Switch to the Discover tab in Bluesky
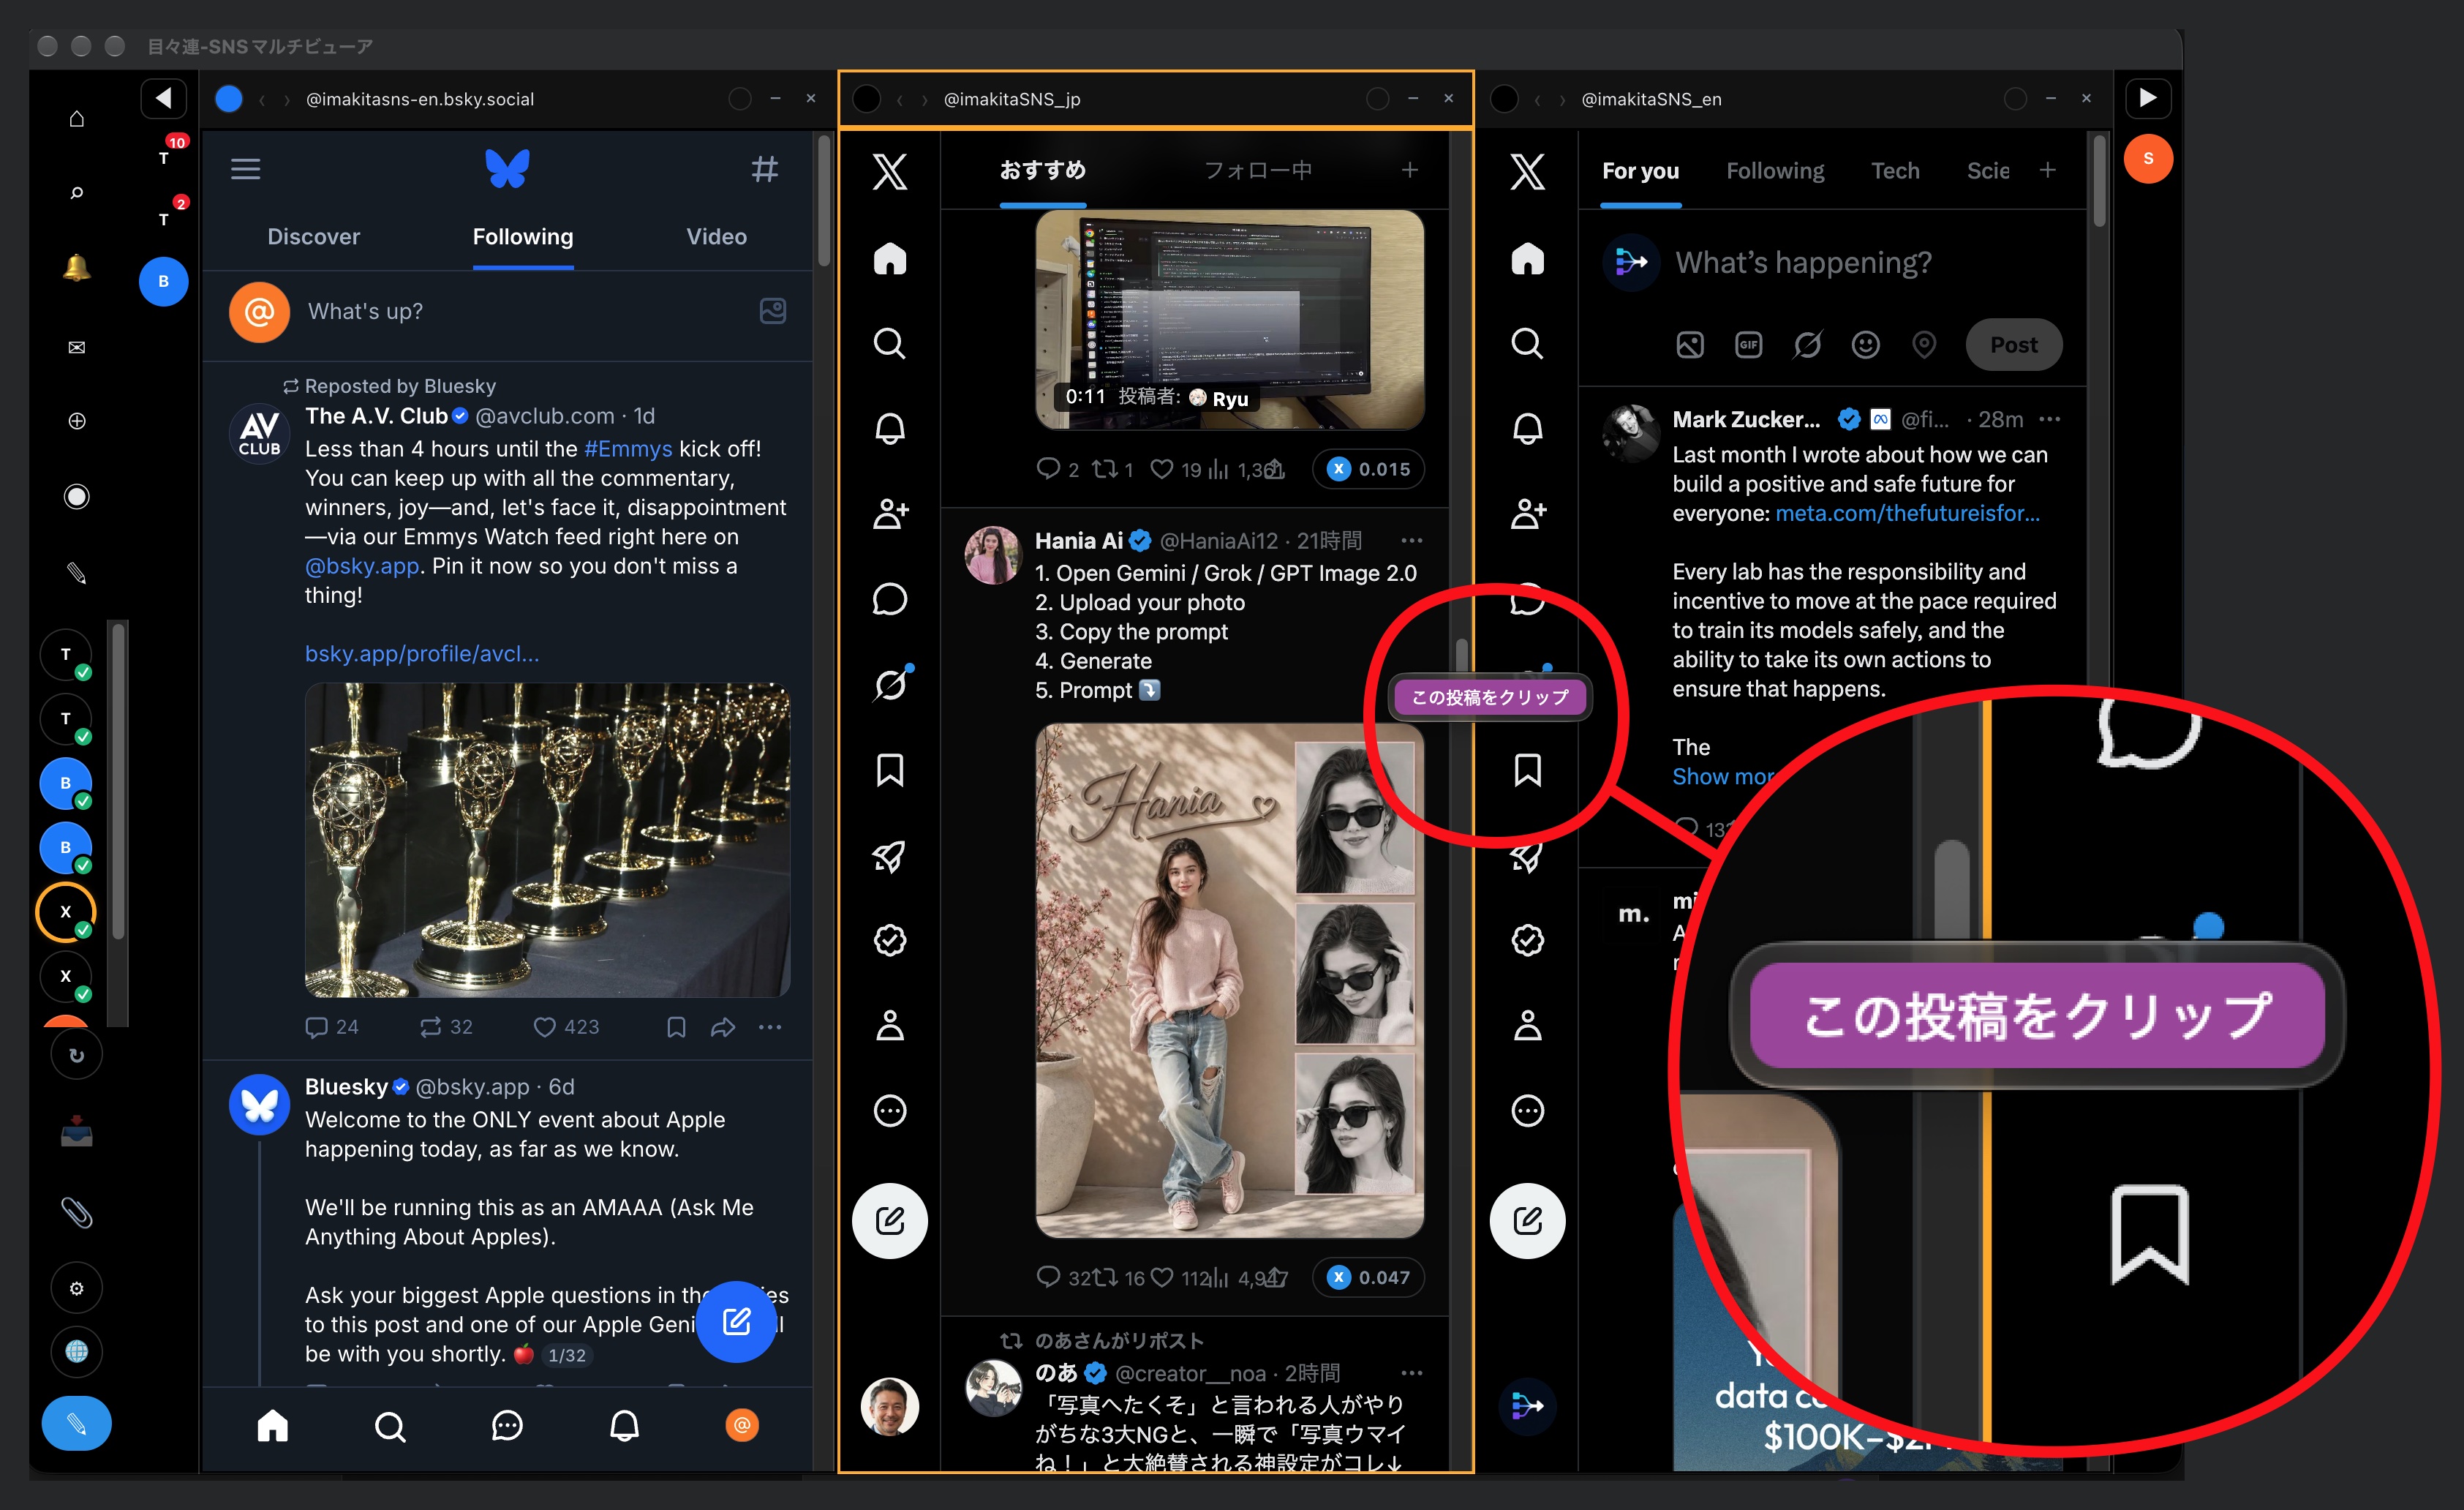This screenshot has height=1510, width=2464. coord(313,237)
